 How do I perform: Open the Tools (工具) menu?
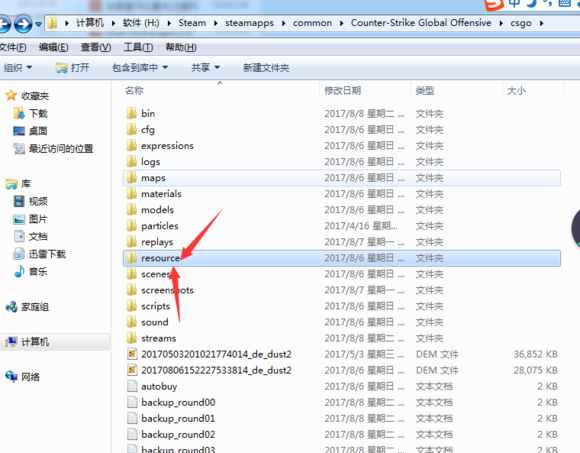tap(138, 47)
